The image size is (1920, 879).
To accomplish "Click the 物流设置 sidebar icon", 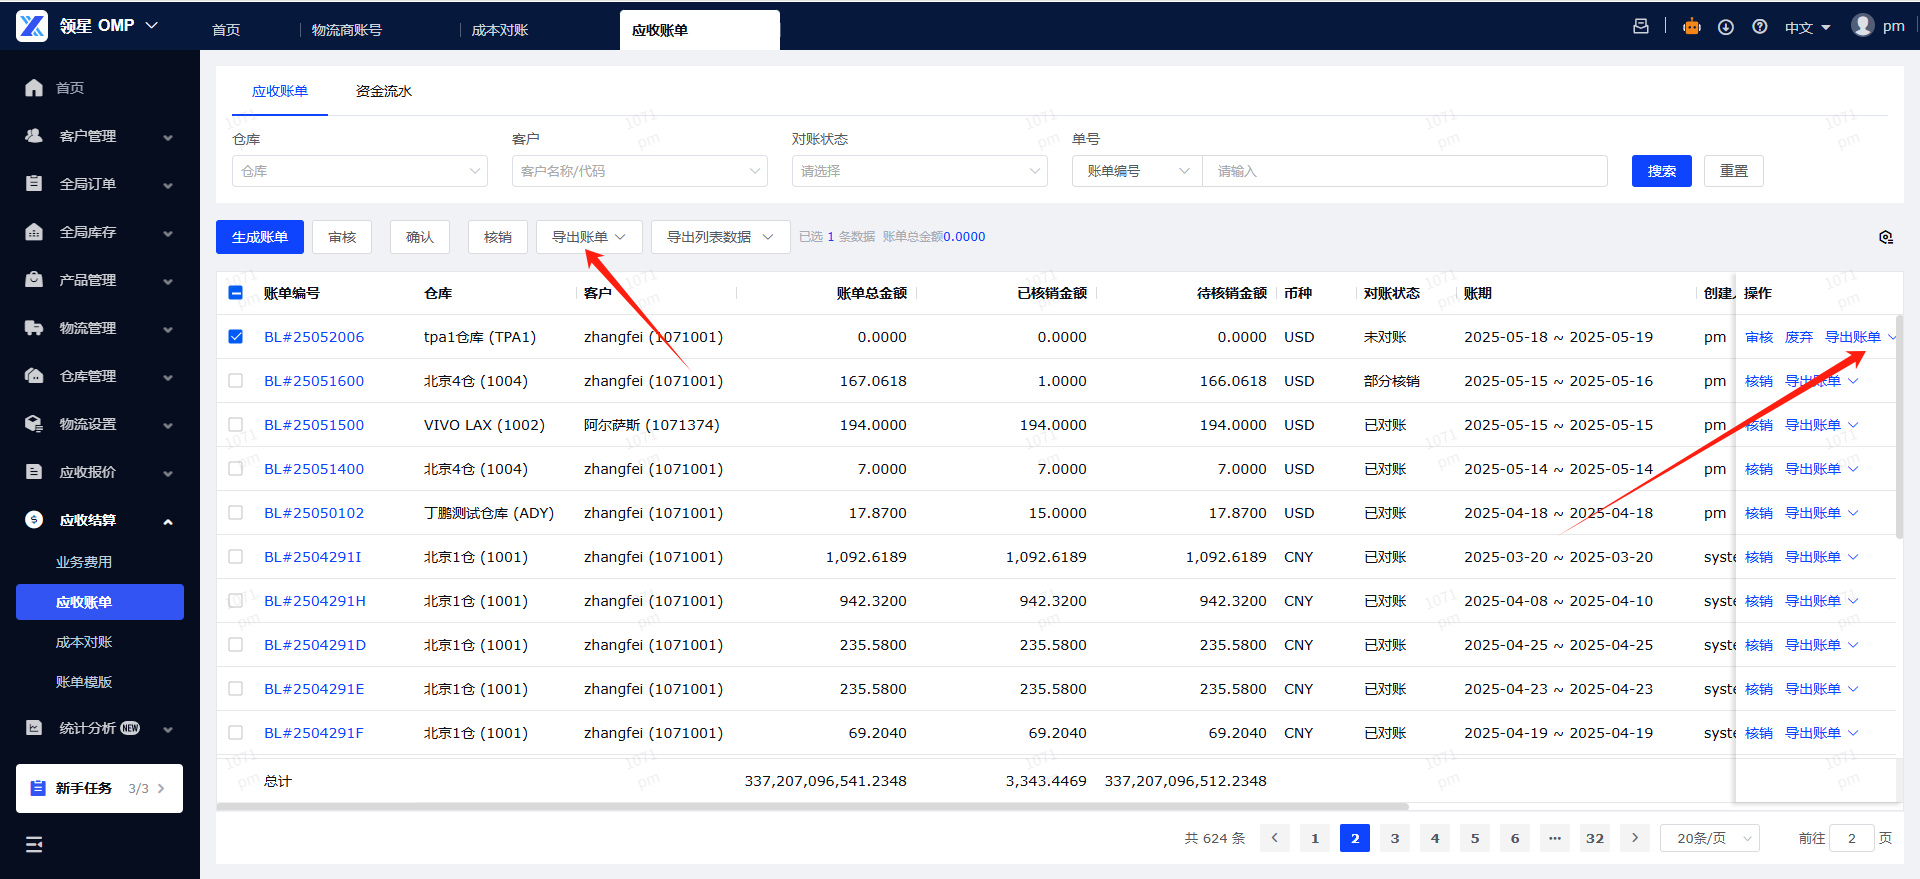I will [34, 424].
